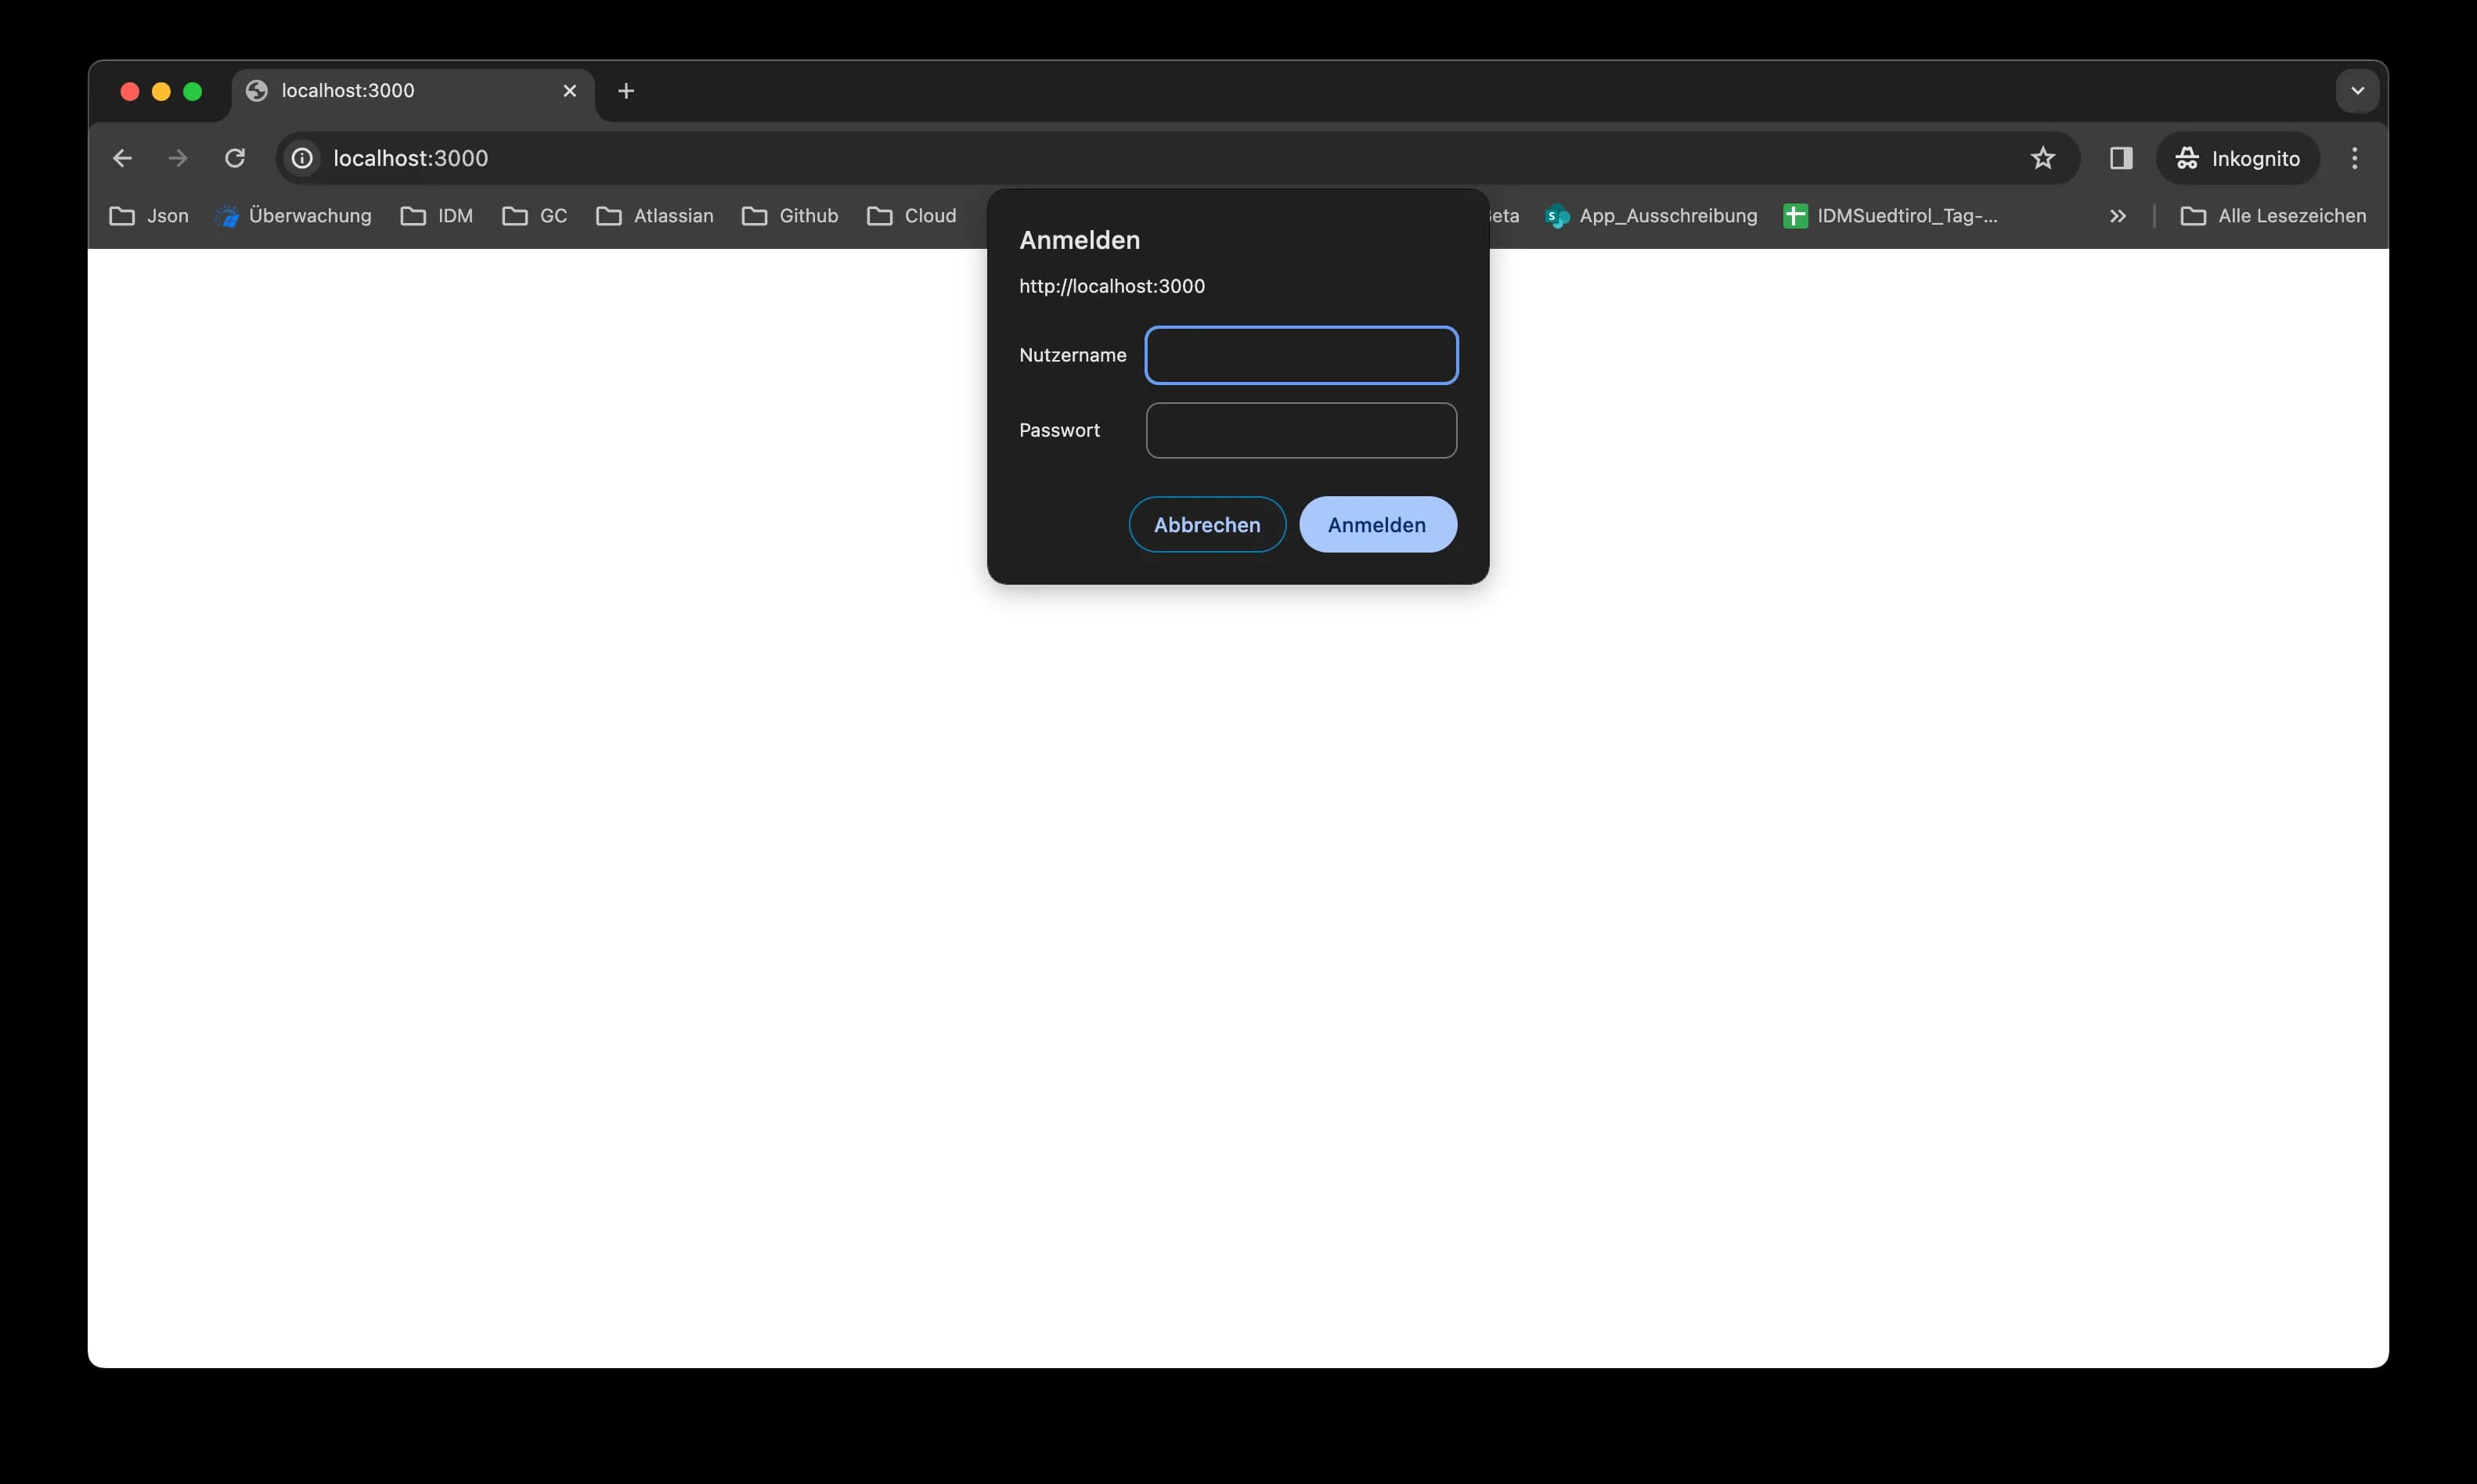Click the back navigation arrow
The image size is (2477, 1484).
click(x=121, y=158)
